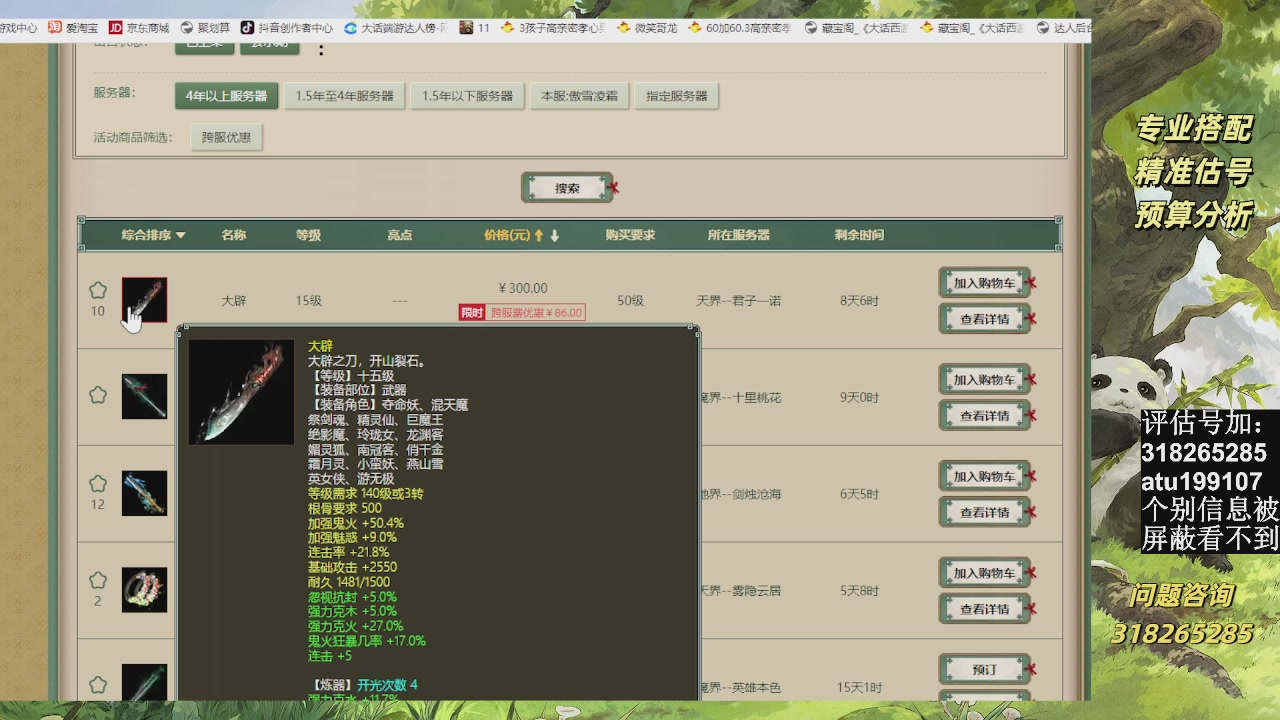This screenshot has height=720, width=1280.
Task: Star the second listed item
Action: [98, 395]
